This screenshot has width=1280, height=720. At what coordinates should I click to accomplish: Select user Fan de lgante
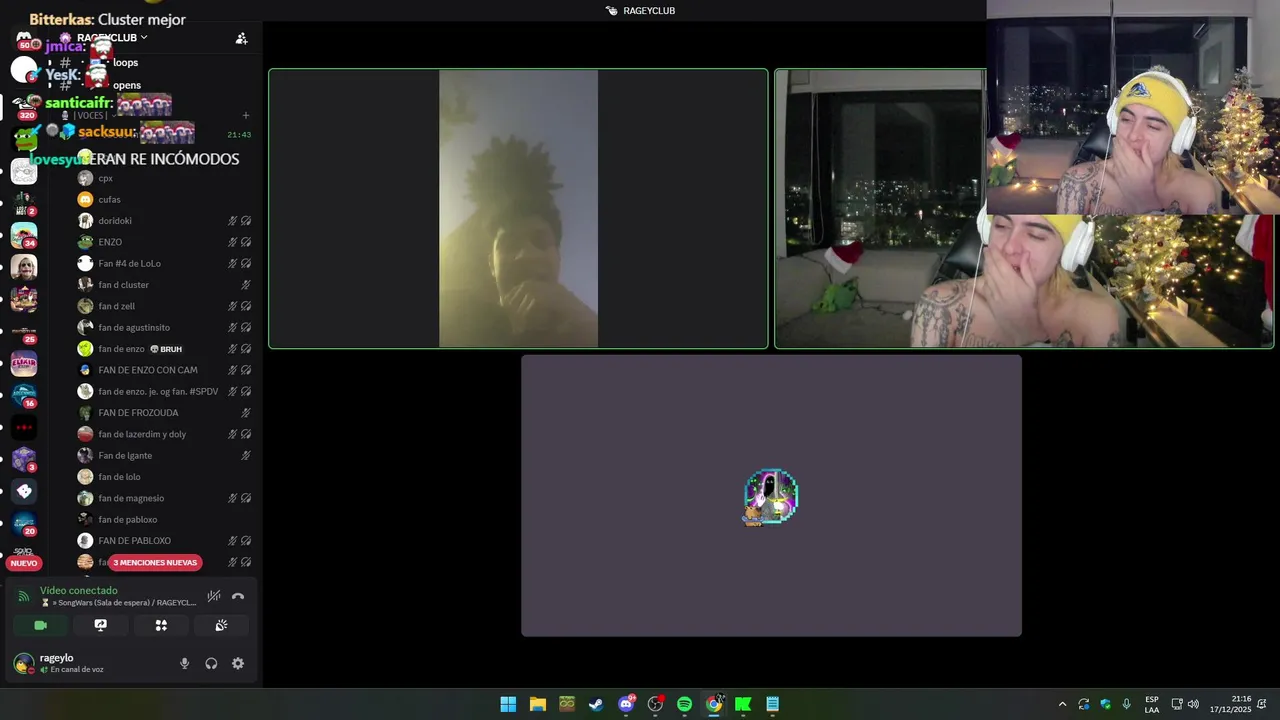[x=164, y=455]
